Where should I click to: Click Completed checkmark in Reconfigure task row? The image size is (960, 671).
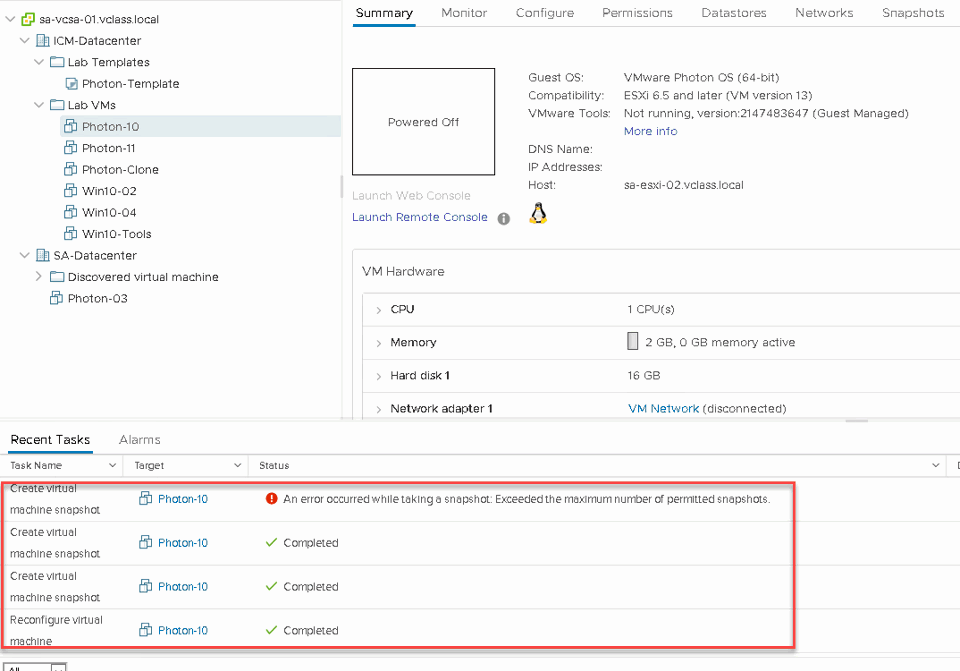click(x=271, y=629)
